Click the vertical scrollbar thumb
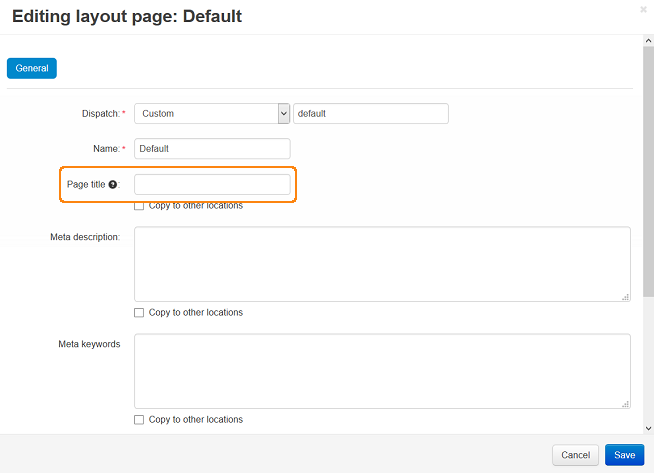654x473 pixels. pyautogui.click(x=648, y=171)
